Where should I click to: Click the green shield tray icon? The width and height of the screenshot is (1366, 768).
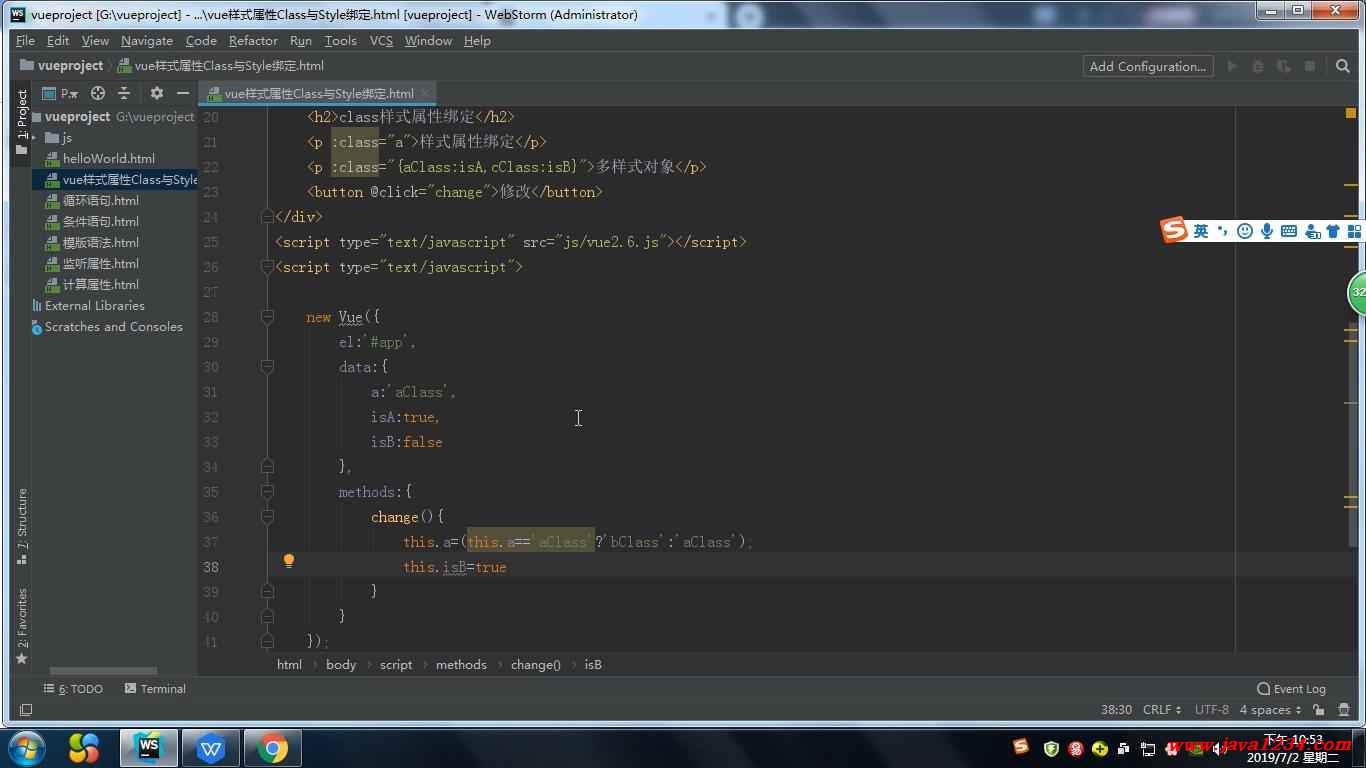1051,748
